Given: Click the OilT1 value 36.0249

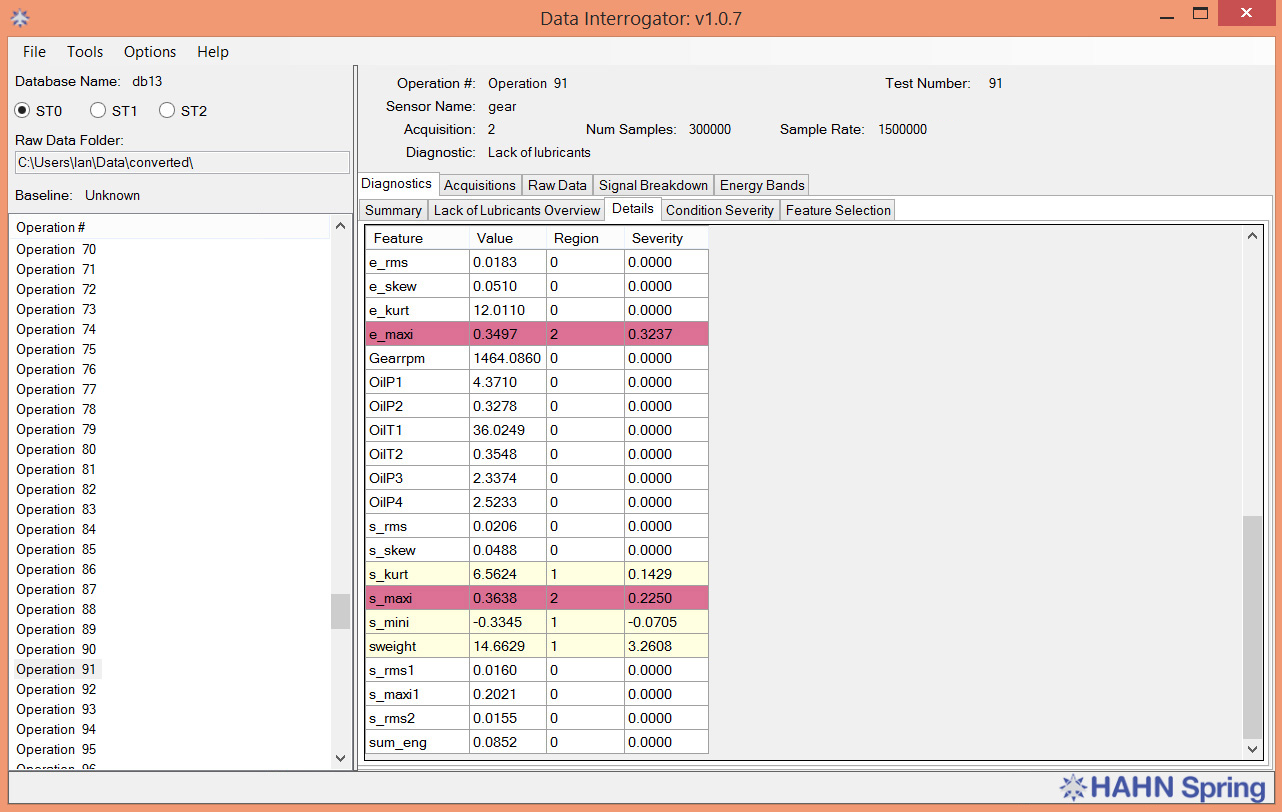Looking at the screenshot, I should pos(508,430).
